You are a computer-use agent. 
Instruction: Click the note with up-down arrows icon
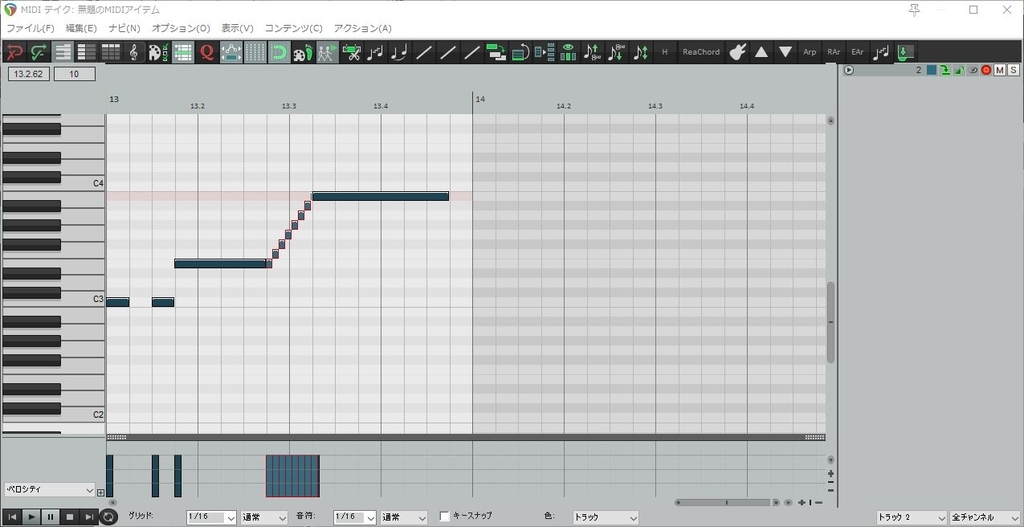[641, 52]
